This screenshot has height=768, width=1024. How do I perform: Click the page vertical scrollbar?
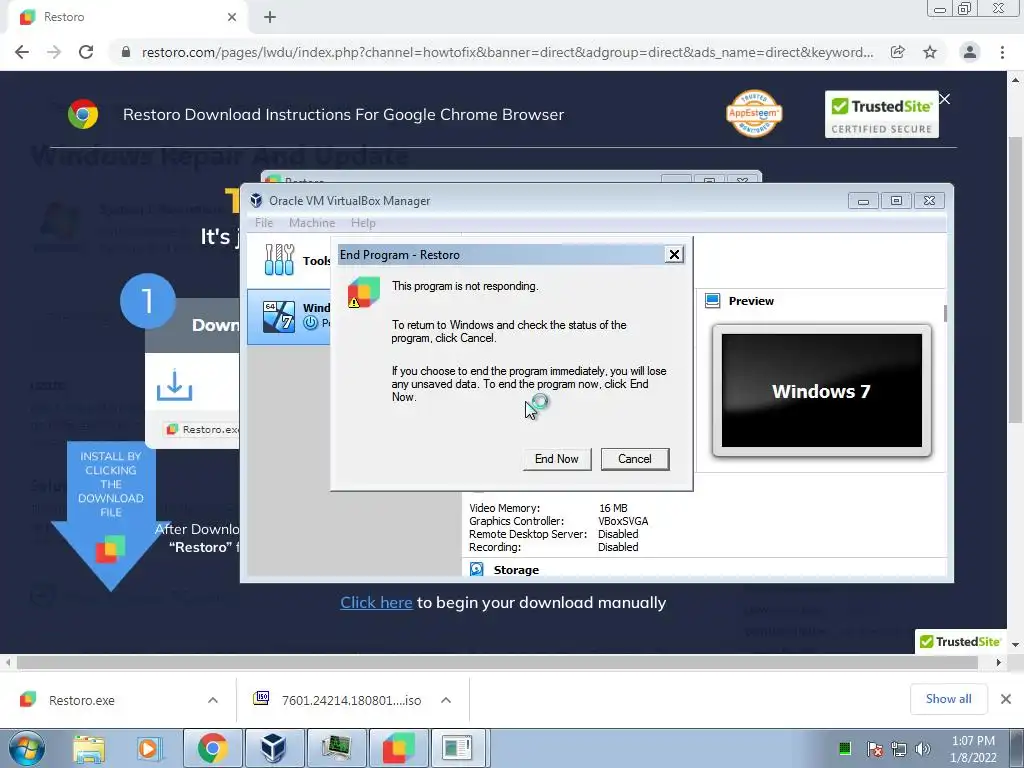(1015, 281)
